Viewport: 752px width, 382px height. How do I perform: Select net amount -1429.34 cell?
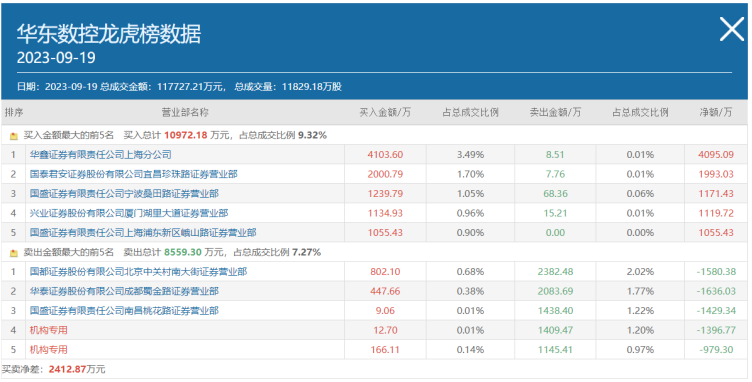716,311
